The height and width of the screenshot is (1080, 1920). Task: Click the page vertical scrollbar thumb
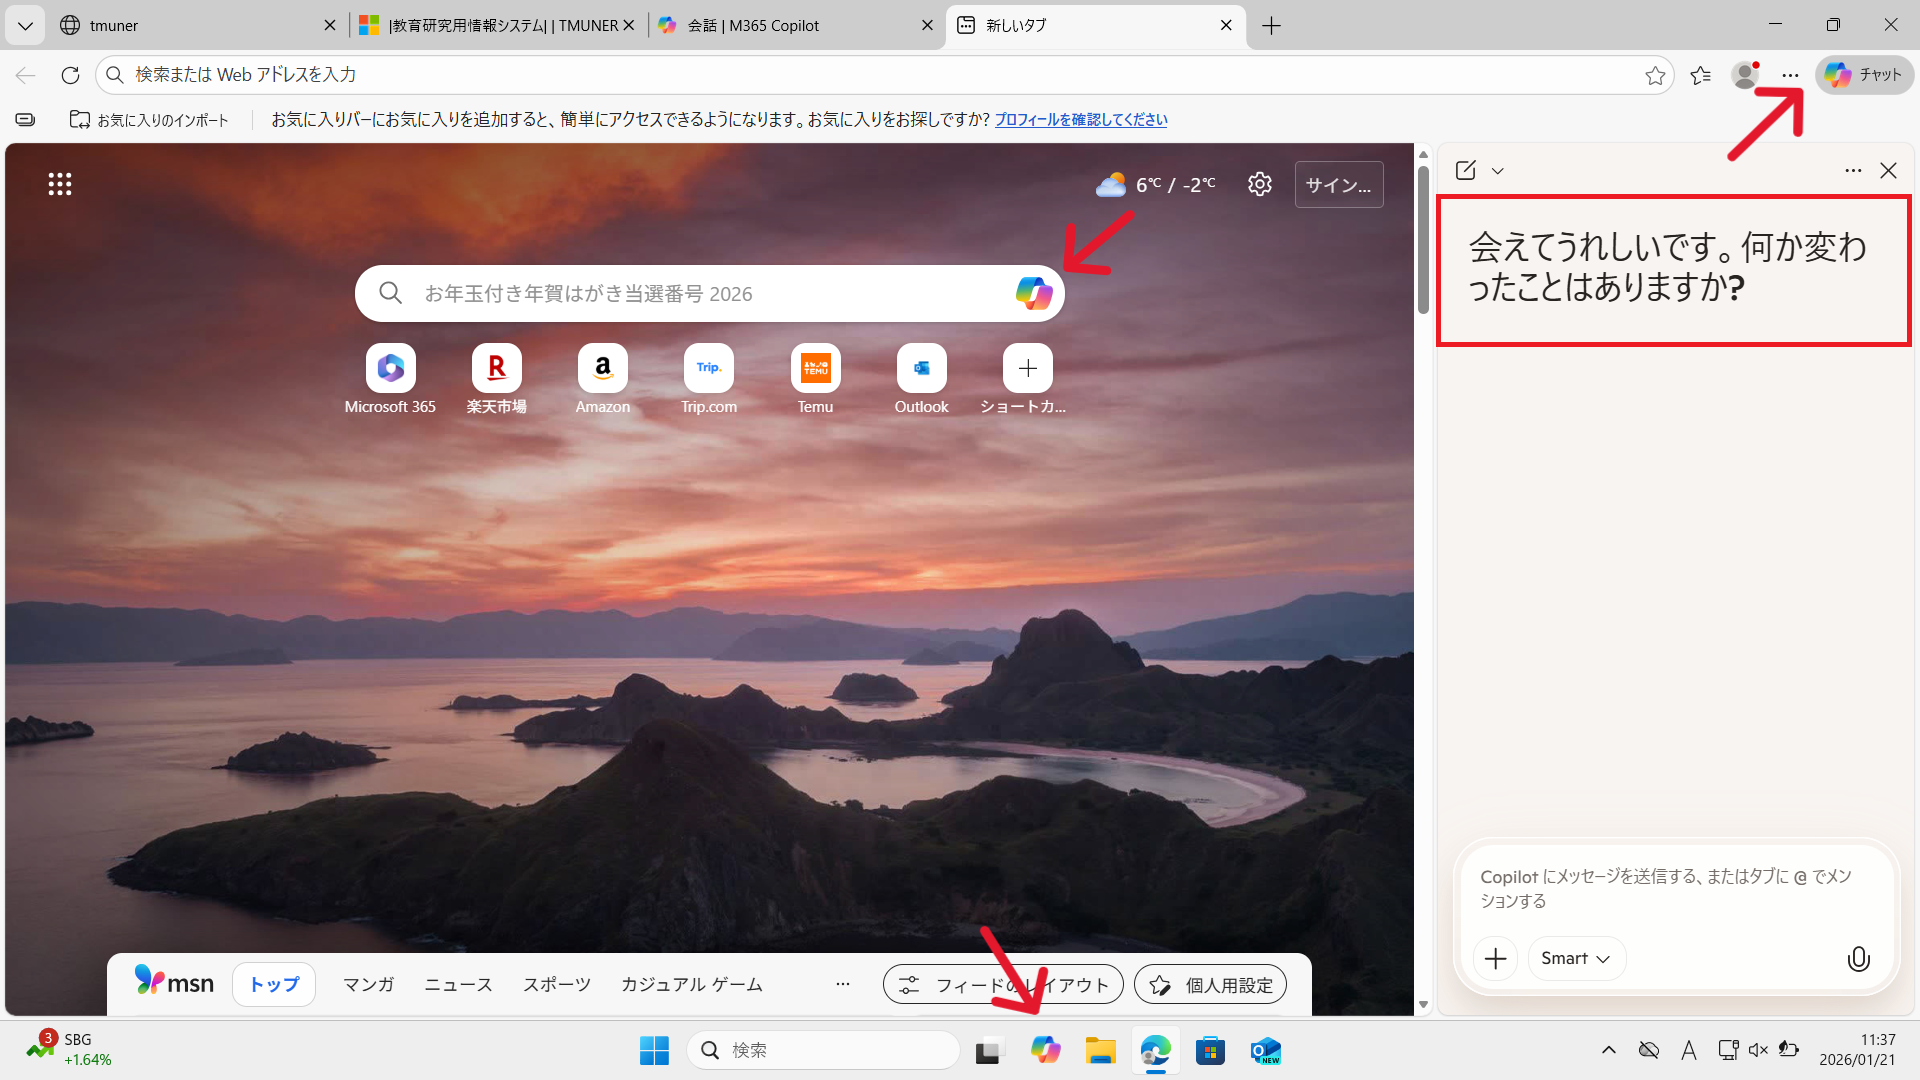pos(1423,240)
